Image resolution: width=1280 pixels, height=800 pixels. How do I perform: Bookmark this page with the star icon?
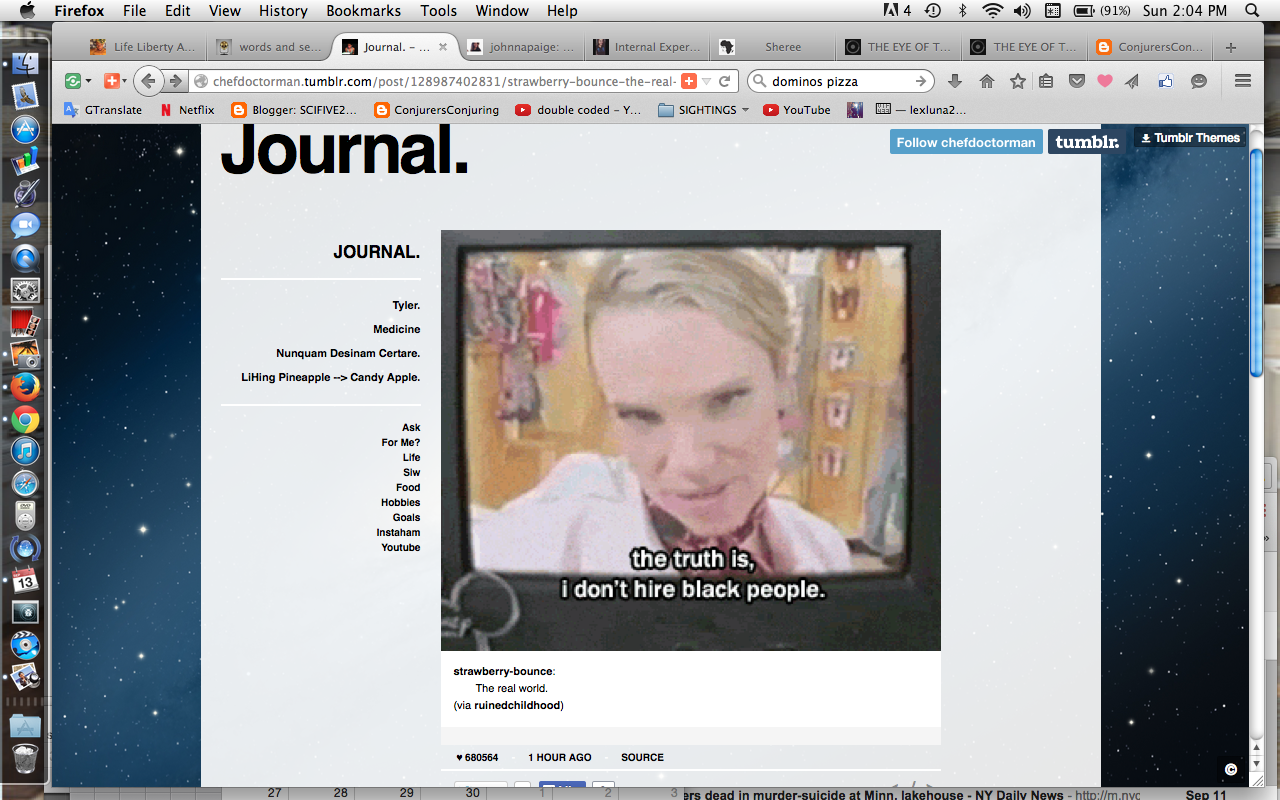click(1017, 81)
